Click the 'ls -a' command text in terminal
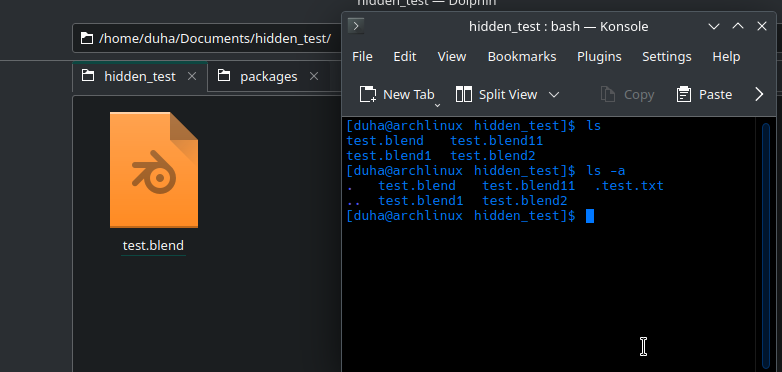This screenshot has width=782, height=372. (x=606, y=171)
